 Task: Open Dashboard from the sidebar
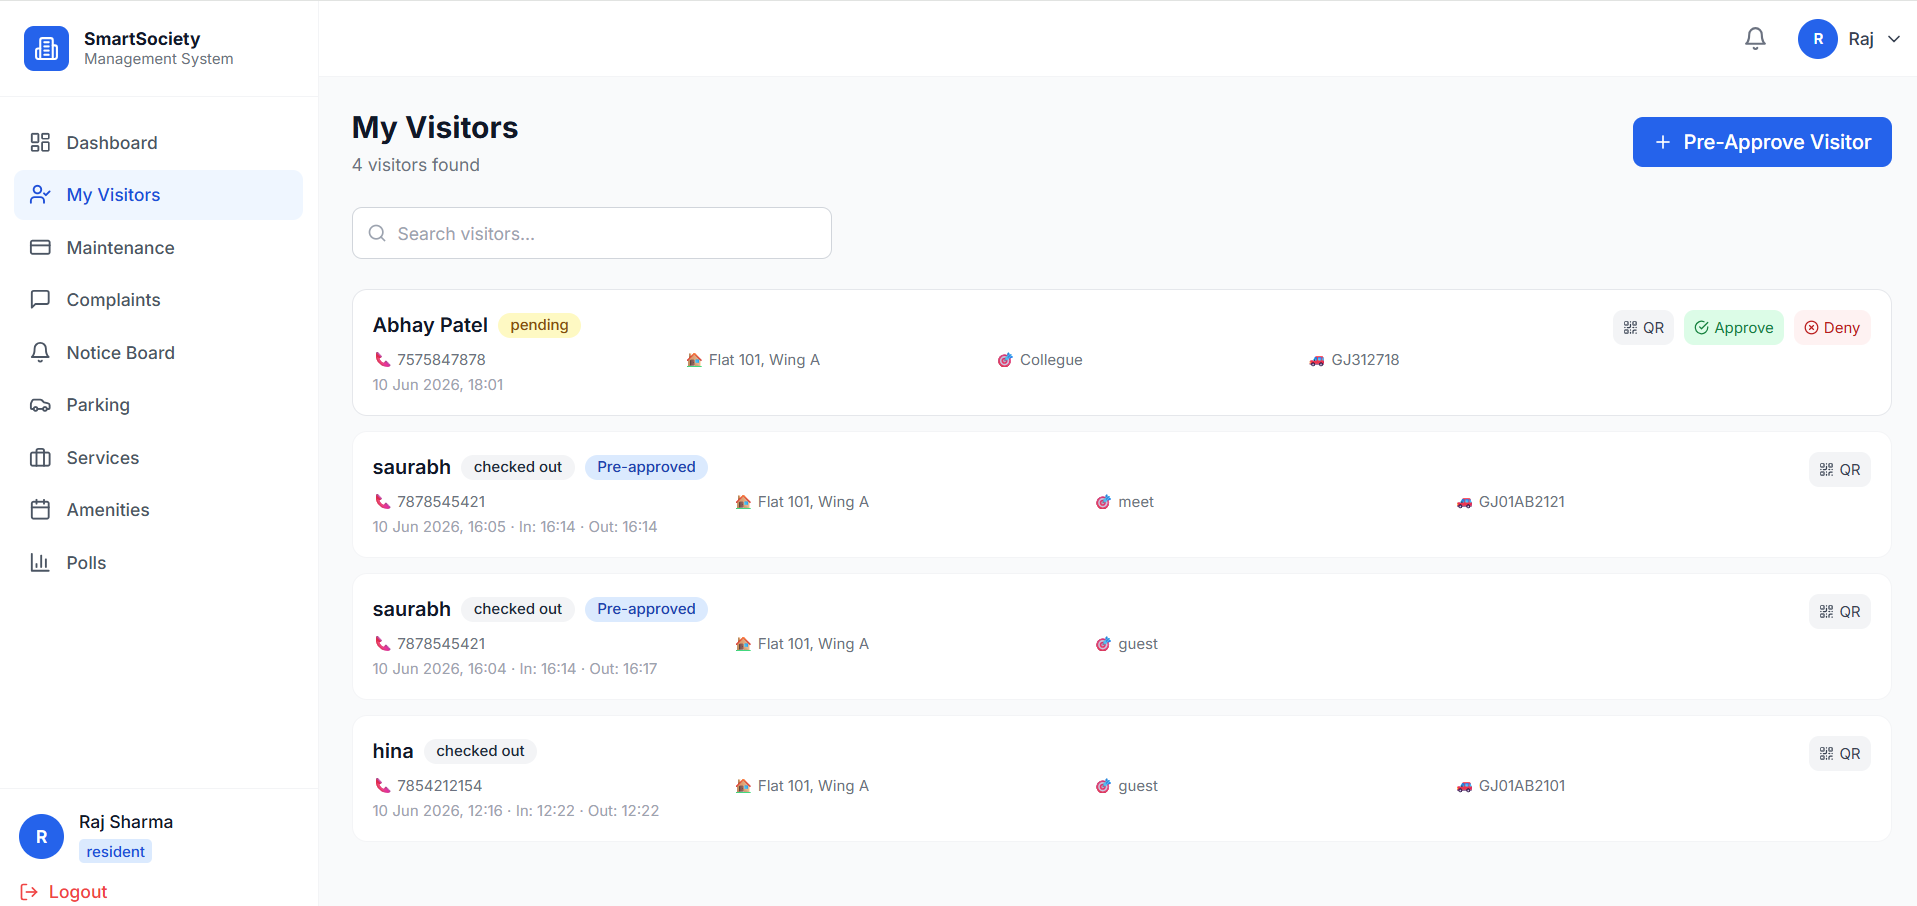click(x=158, y=143)
